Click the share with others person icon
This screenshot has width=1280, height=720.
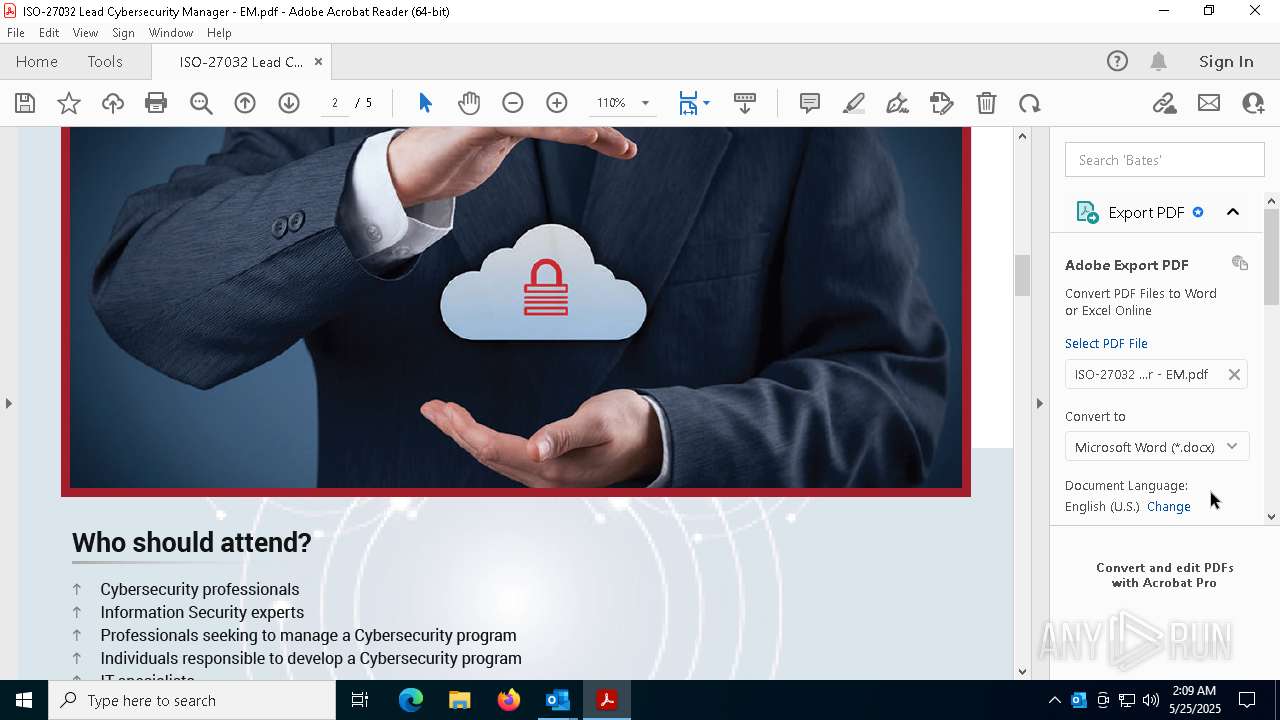1253,103
